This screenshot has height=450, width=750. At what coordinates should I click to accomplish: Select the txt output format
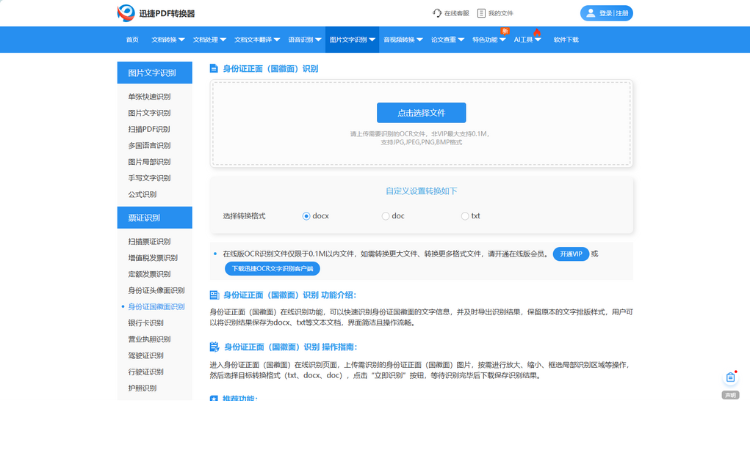pyautogui.click(x=465, y=216)
